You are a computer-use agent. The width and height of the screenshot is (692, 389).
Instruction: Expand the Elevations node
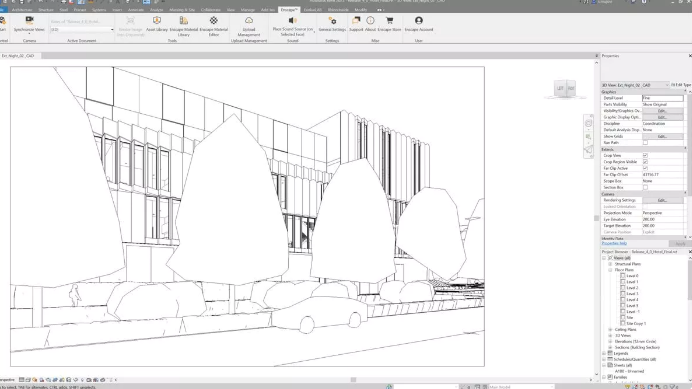610,341
